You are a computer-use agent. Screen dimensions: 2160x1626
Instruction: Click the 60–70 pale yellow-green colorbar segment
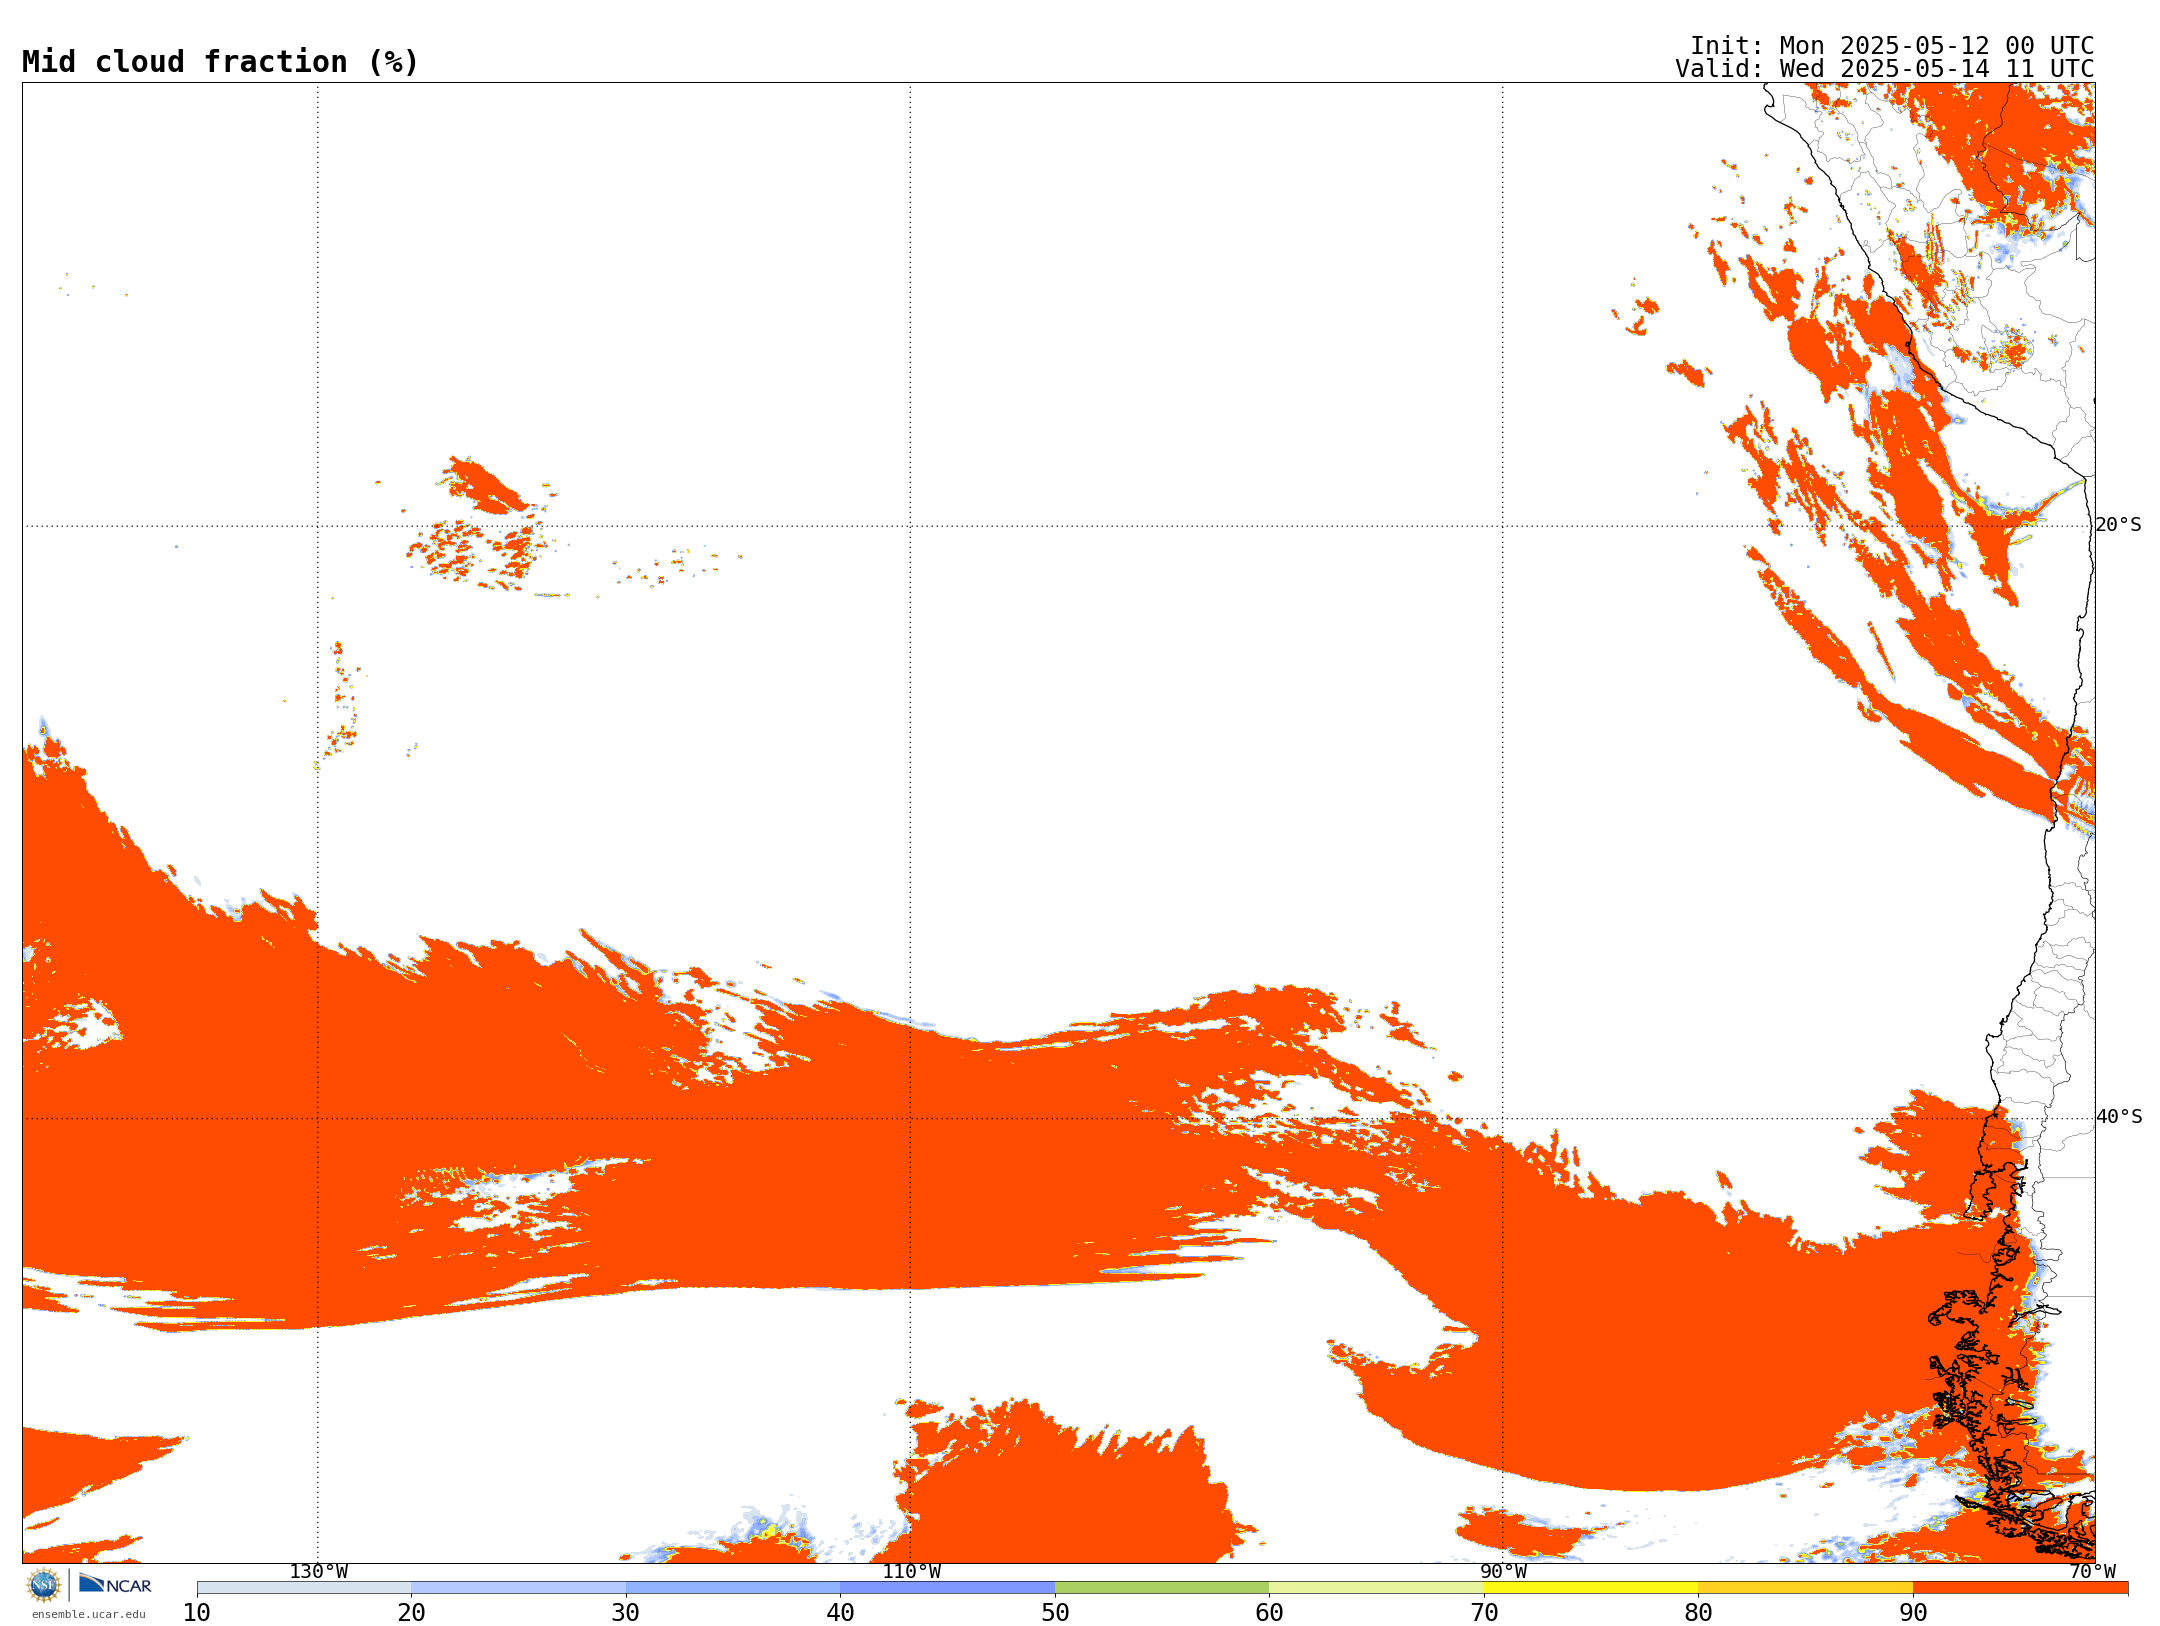coord(1376,1587)
